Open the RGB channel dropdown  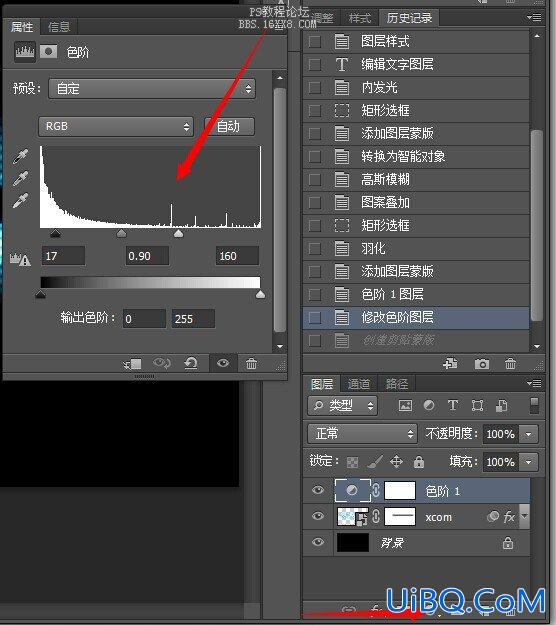(116, 127)
